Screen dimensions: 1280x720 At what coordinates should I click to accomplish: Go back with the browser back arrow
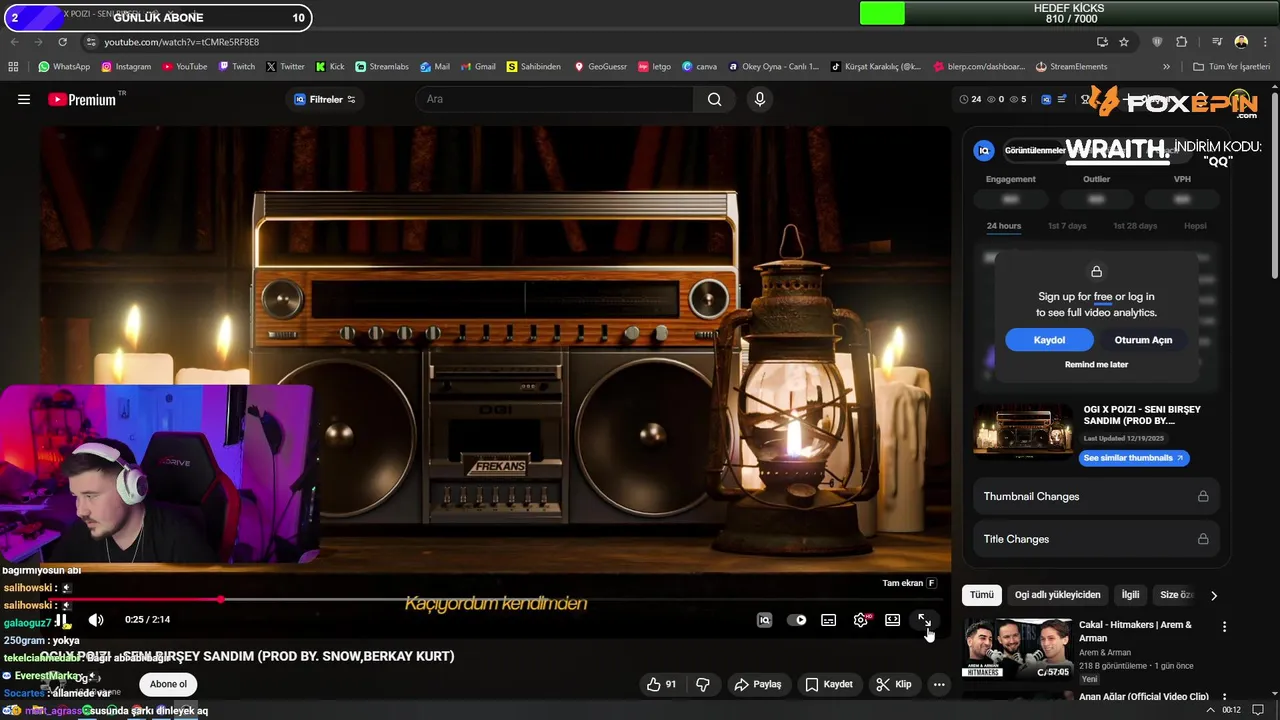tap(14, 42)
